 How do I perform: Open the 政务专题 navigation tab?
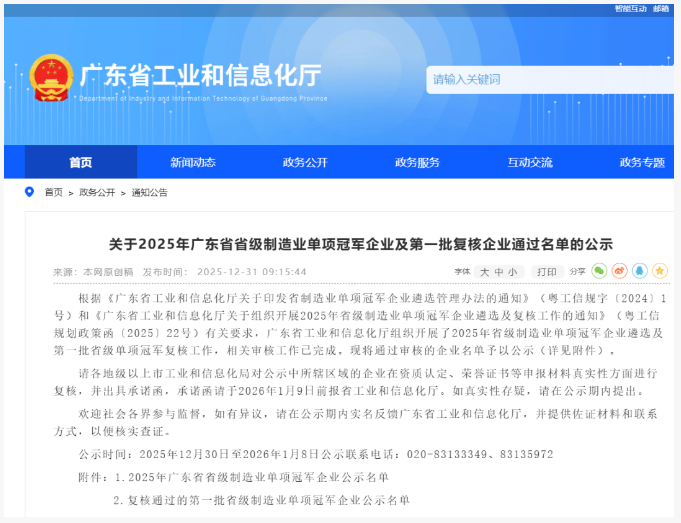tap(641, 162)
